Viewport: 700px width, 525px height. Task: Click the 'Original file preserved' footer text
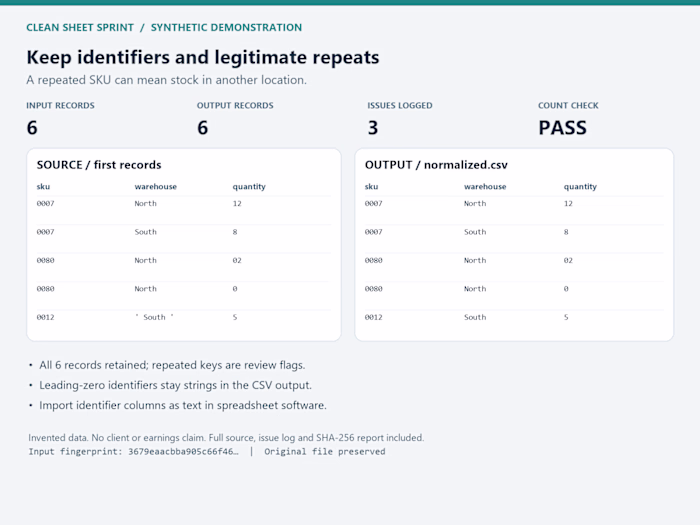click(325, 452)
